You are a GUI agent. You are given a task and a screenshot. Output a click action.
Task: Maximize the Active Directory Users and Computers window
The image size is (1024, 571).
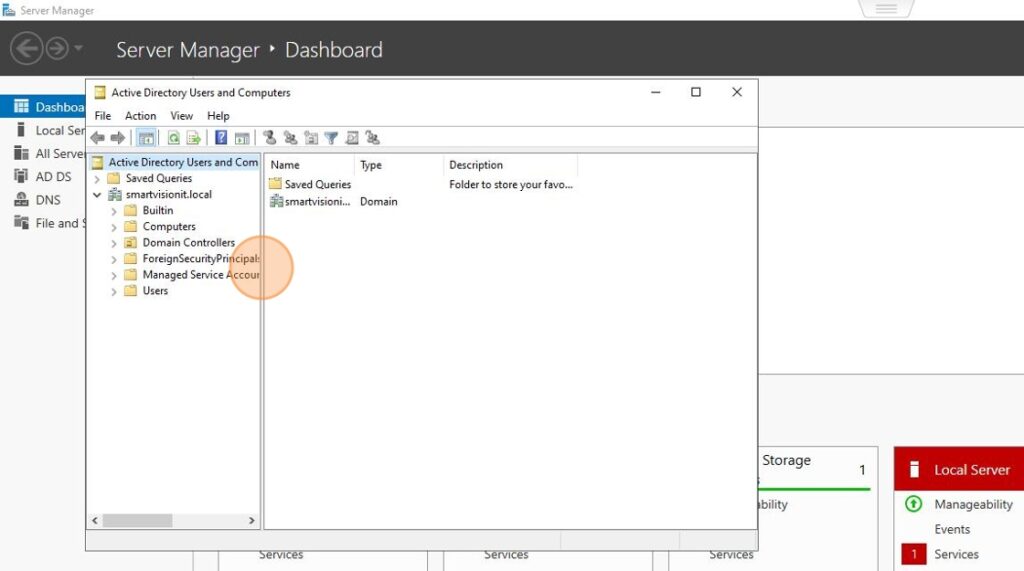(x=696, y=92)
